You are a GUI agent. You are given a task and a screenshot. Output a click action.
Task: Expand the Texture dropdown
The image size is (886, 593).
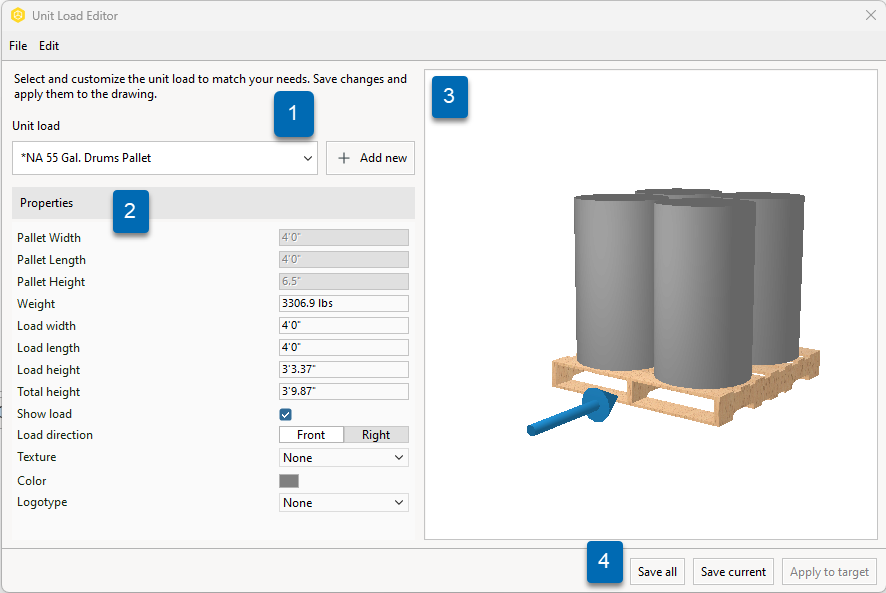tap(344, 457)
